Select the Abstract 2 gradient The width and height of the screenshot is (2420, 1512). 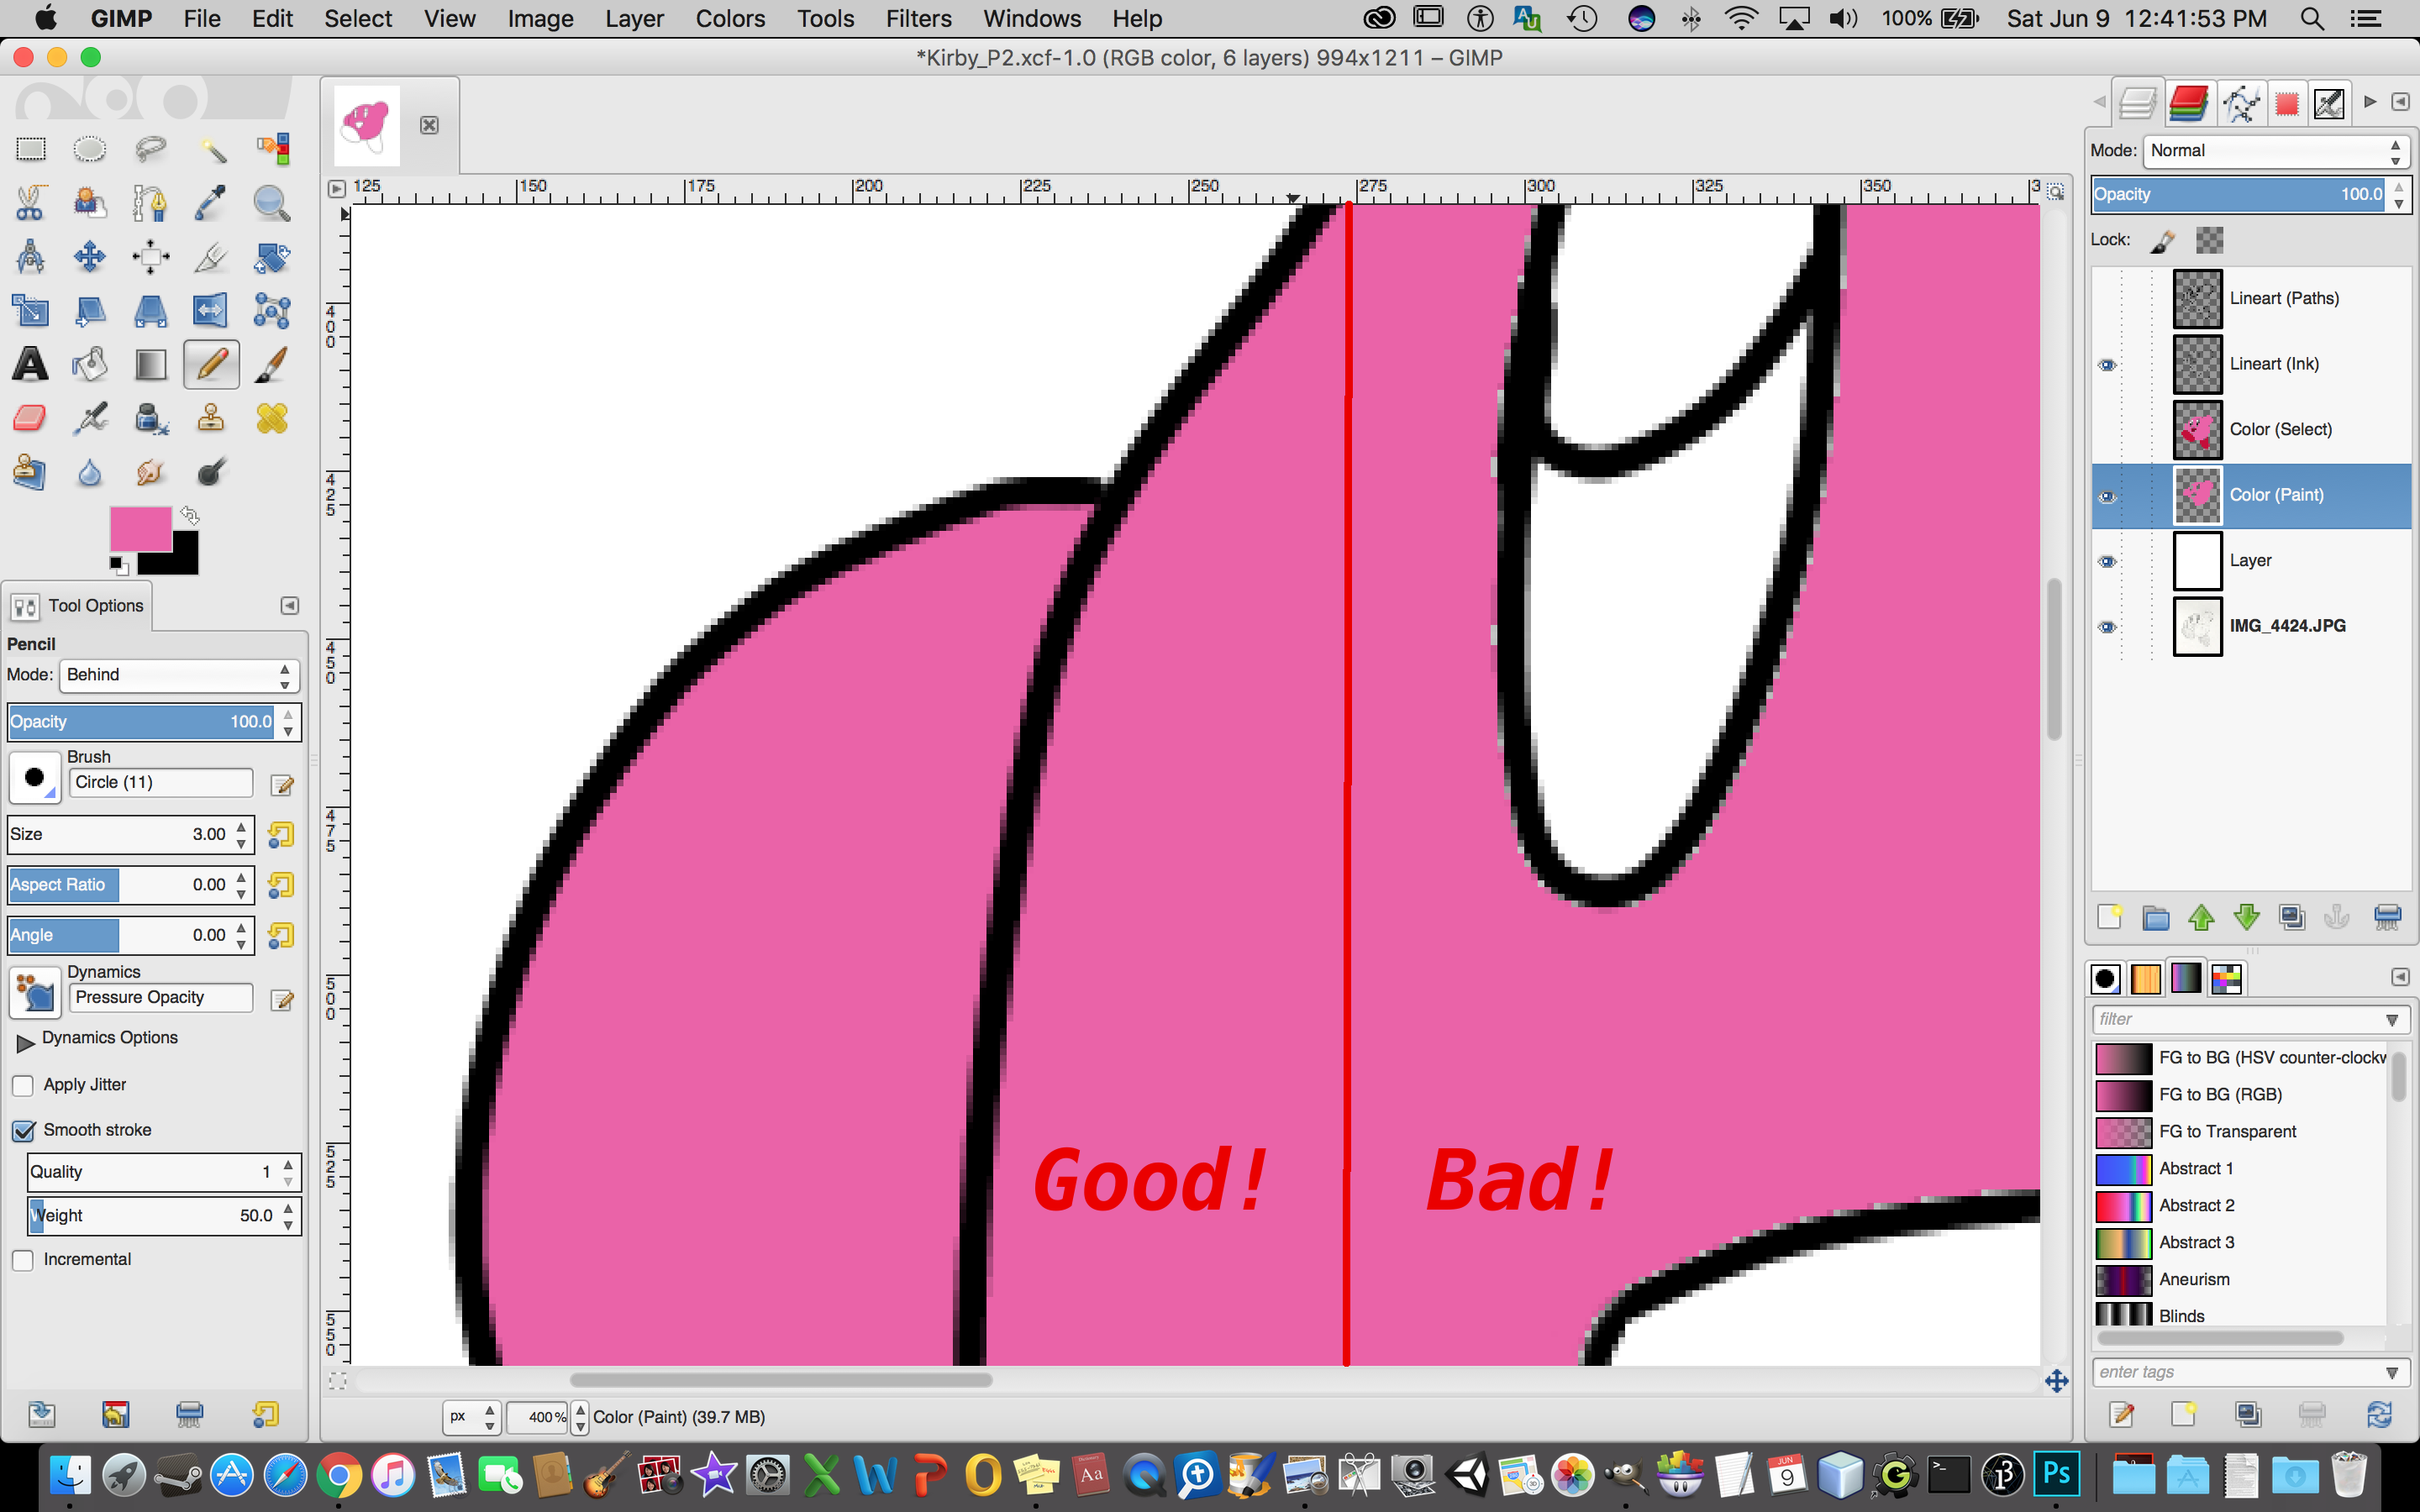tap(2241, 1206)
